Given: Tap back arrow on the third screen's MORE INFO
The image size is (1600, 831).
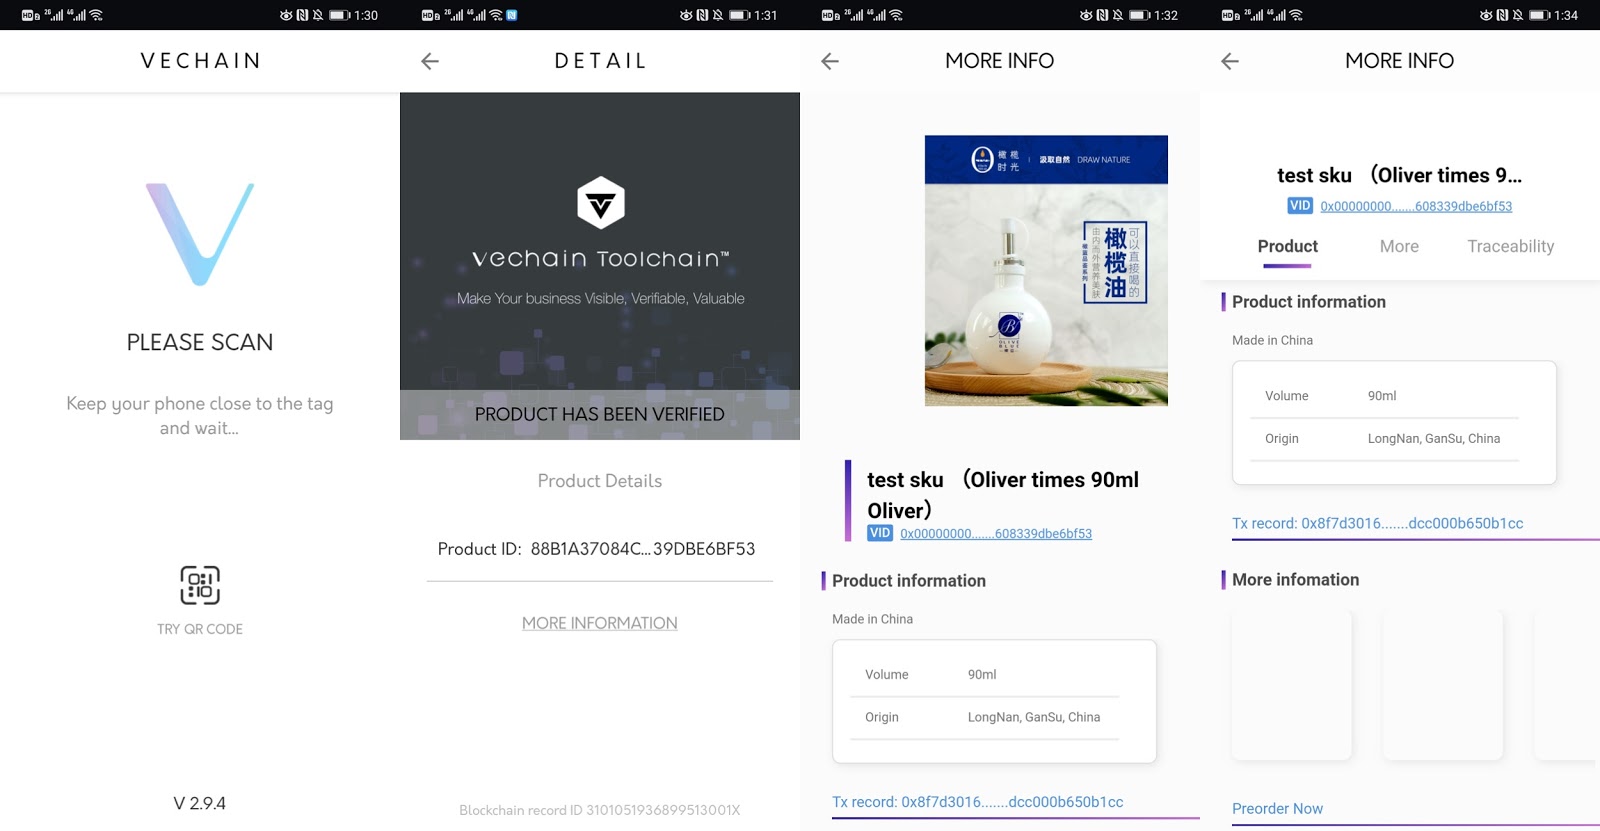Looking at the screenshot, I should [x=830, y=61].
